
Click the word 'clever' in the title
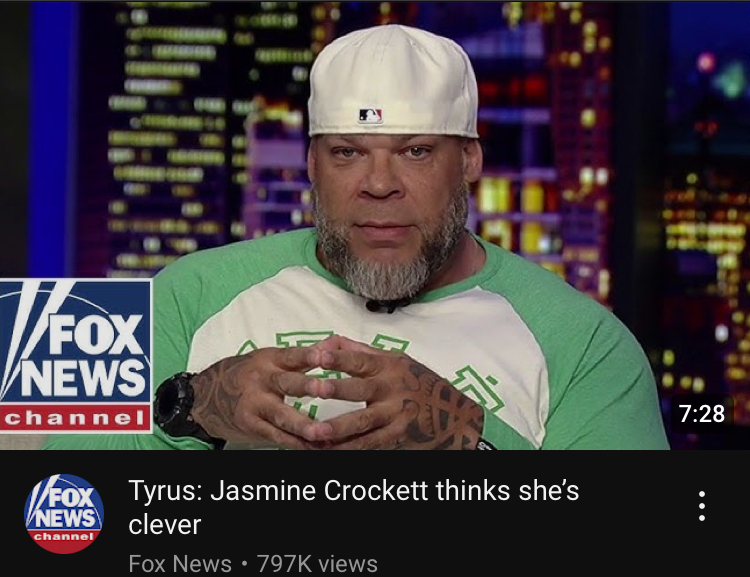click(165, 525)
